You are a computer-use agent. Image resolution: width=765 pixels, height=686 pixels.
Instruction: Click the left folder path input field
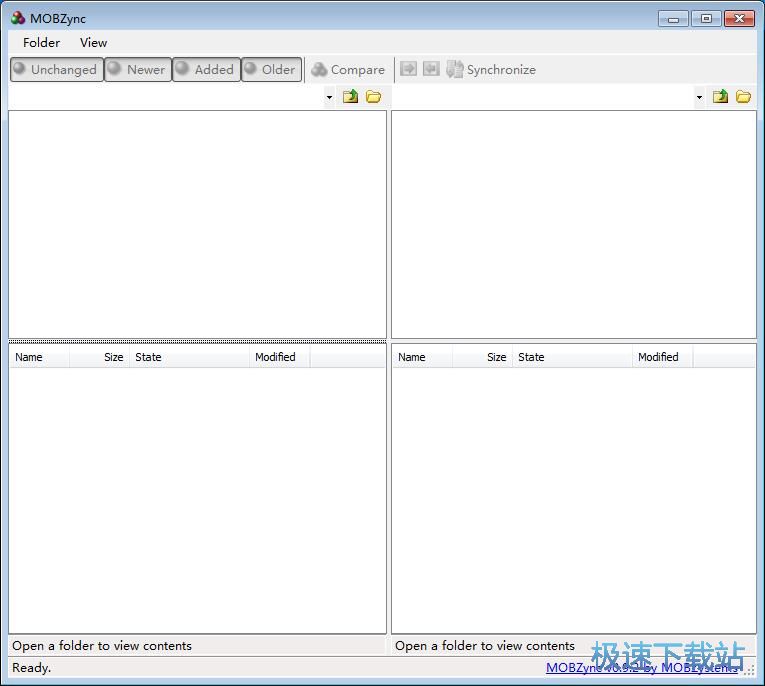click(165, 97)
